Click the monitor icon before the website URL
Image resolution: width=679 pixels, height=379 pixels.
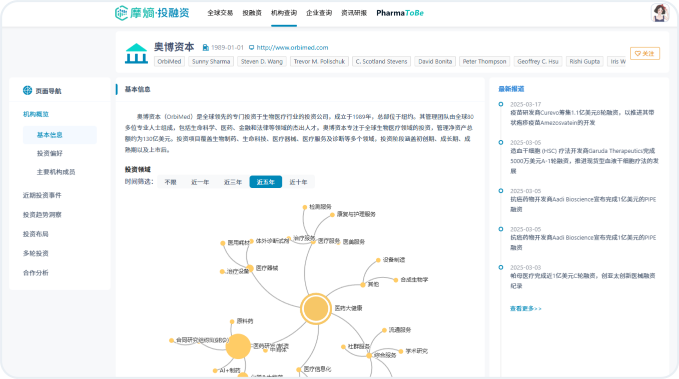pyautogui.click(x=251, y=48)
